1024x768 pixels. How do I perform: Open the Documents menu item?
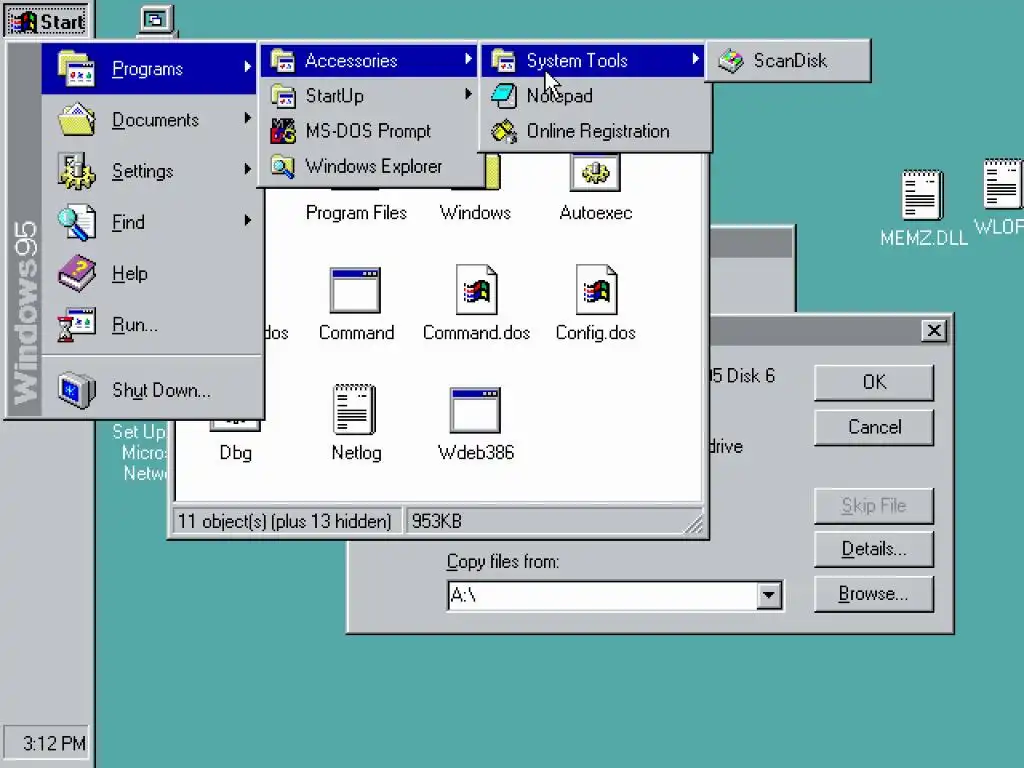[x=151, y=120]
